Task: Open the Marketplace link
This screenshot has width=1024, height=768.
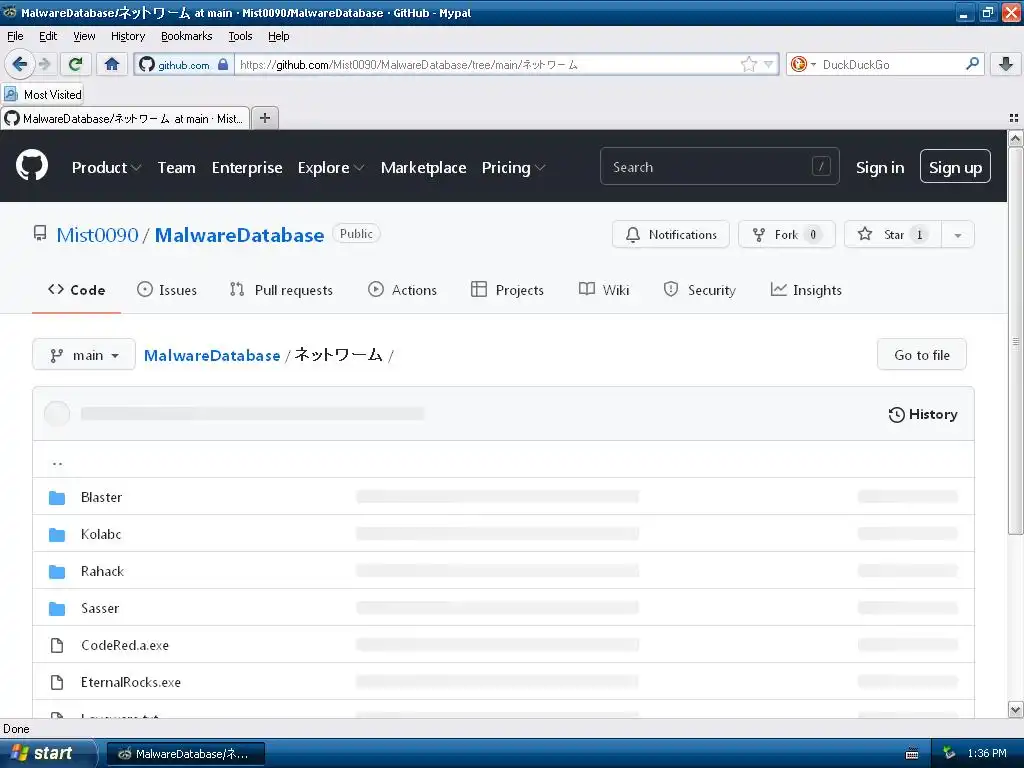Action: [x=423, y=168]
